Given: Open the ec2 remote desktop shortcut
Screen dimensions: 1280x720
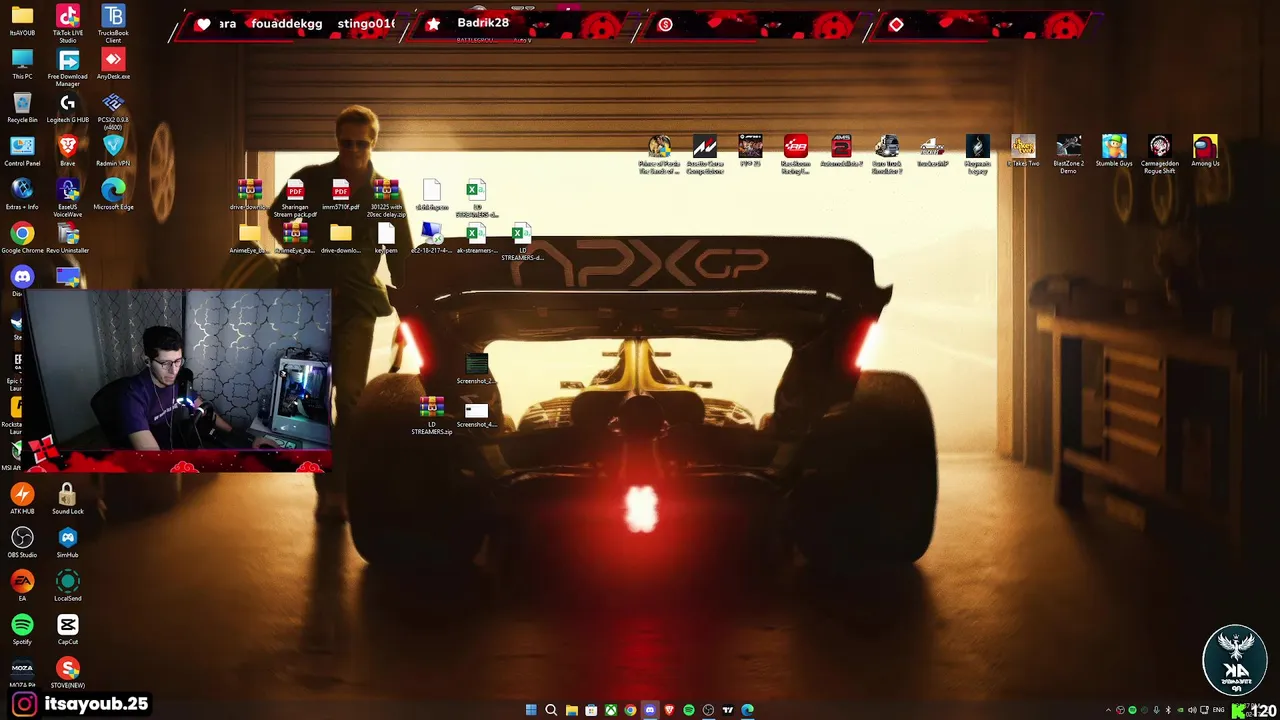Looking at the screenshot, I should coord(432,239).
